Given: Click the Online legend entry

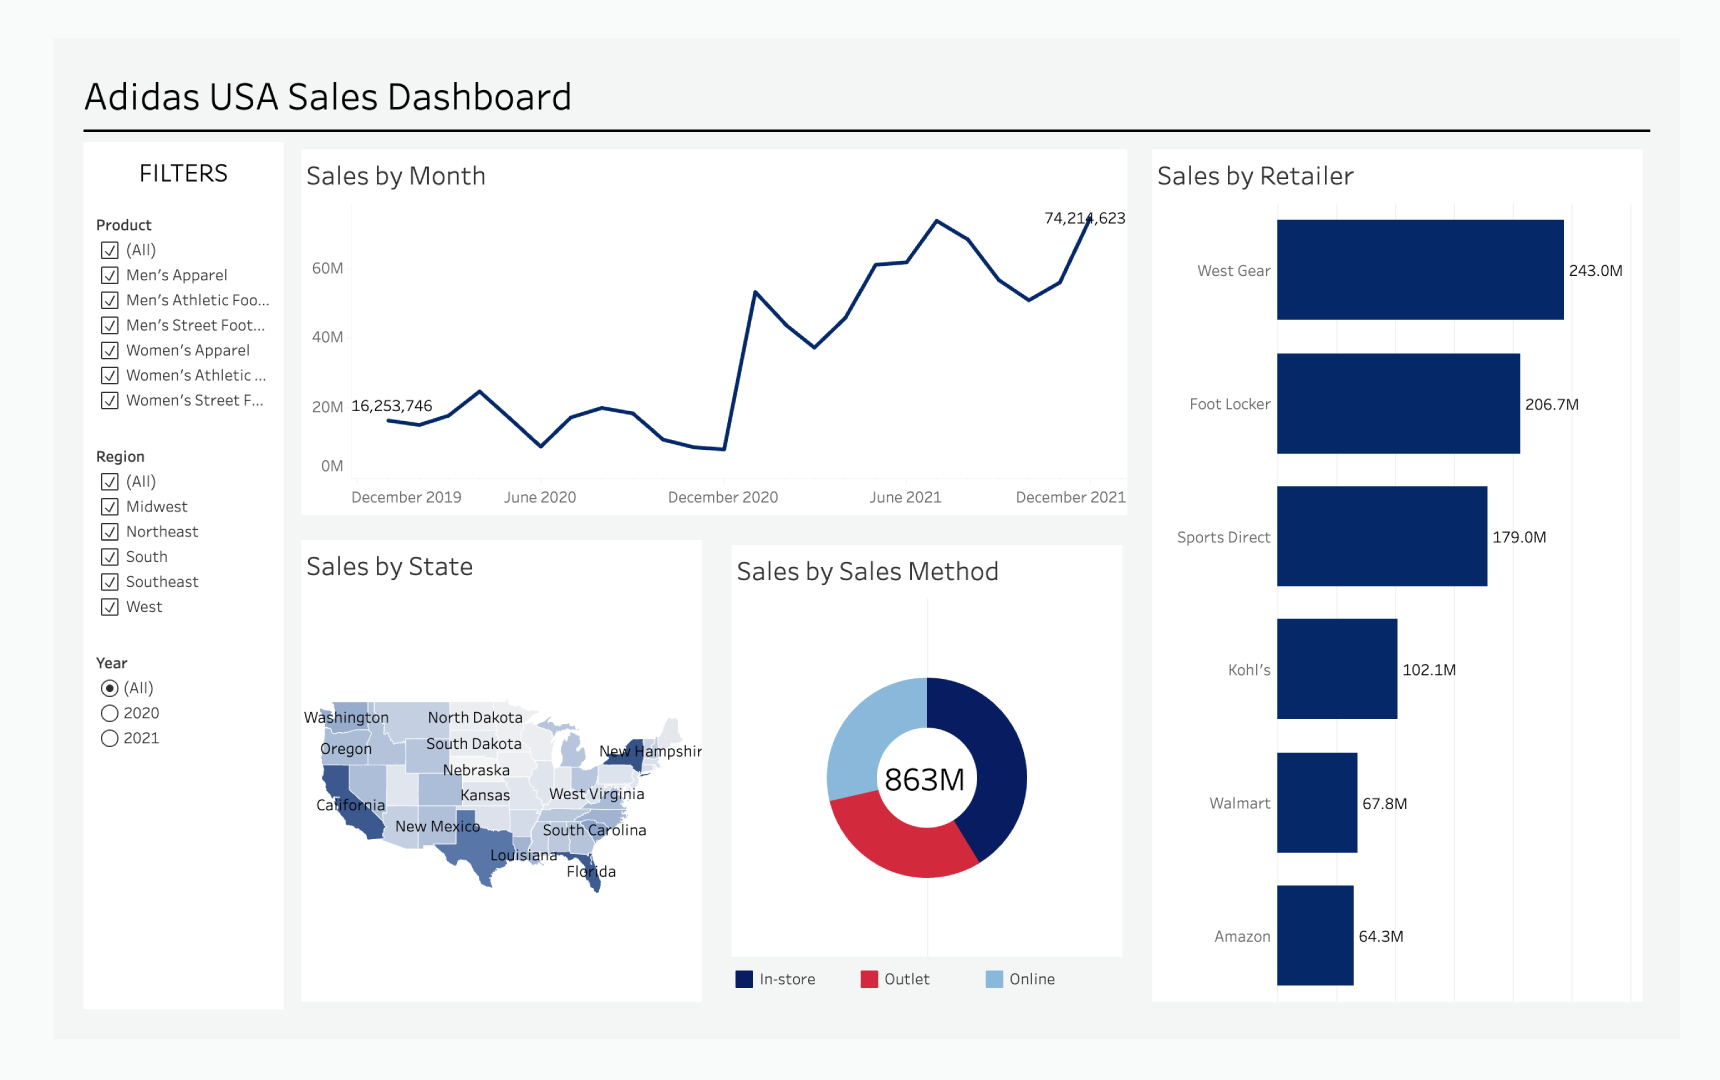Looking at the screenshot, I should tap(994, 978).
